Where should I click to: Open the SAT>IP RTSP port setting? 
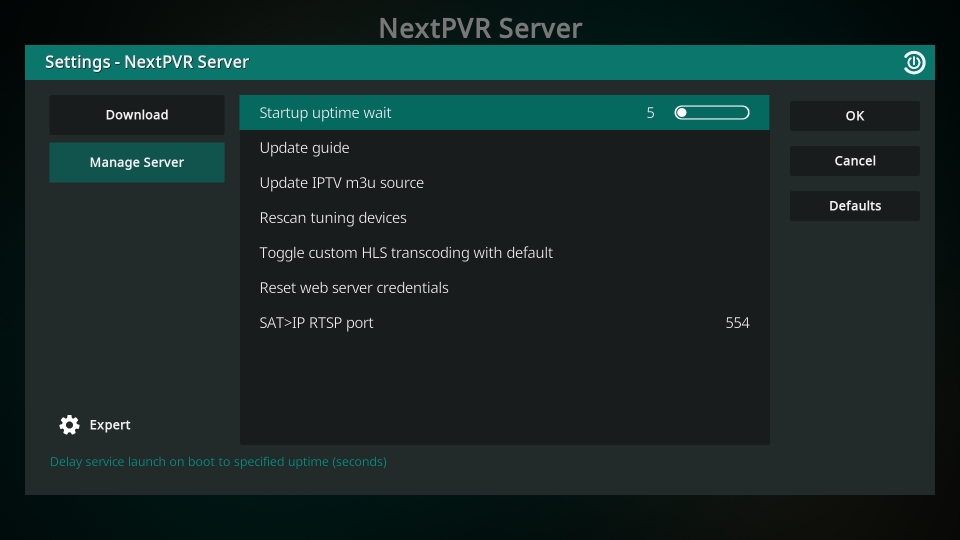316,323
